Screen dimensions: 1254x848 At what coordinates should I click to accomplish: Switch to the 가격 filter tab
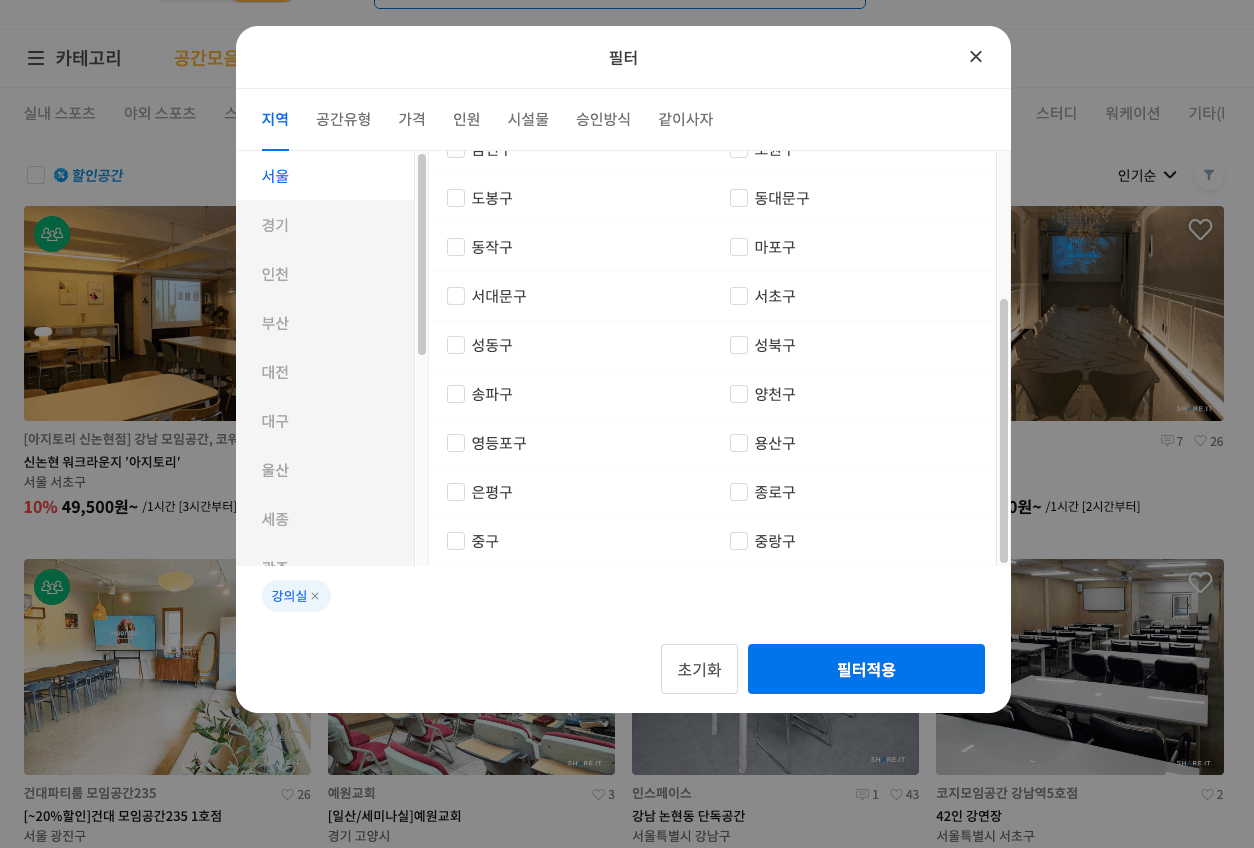tap(412, 119)
